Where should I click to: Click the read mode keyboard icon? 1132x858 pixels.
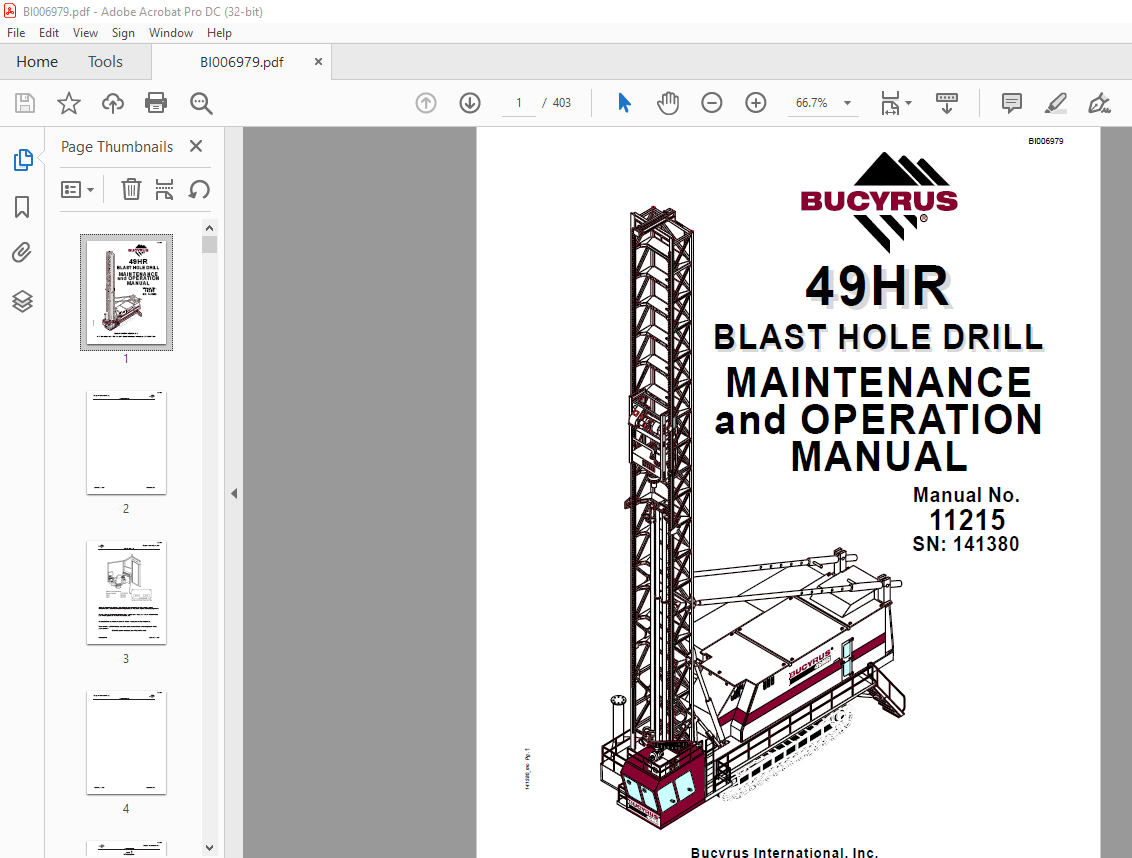pyautogui.click(x=946, y=103)
